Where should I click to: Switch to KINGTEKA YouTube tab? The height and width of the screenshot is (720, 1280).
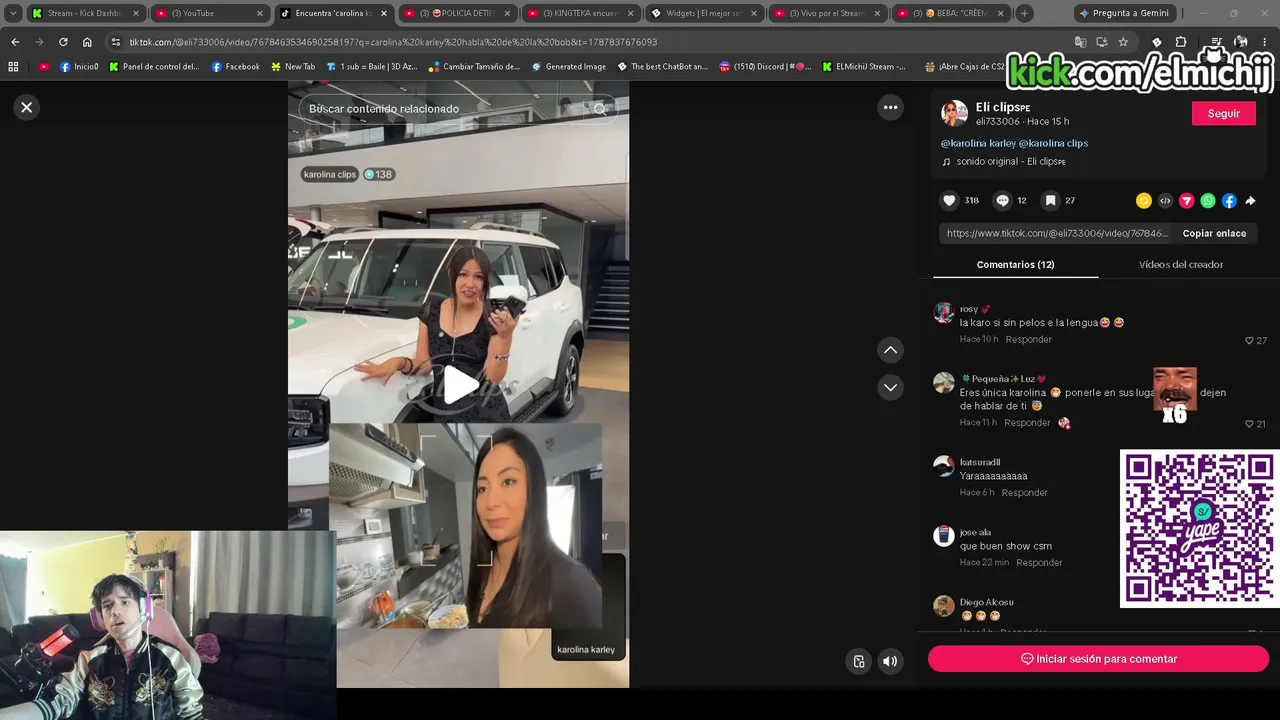click(x=580, y=13)
